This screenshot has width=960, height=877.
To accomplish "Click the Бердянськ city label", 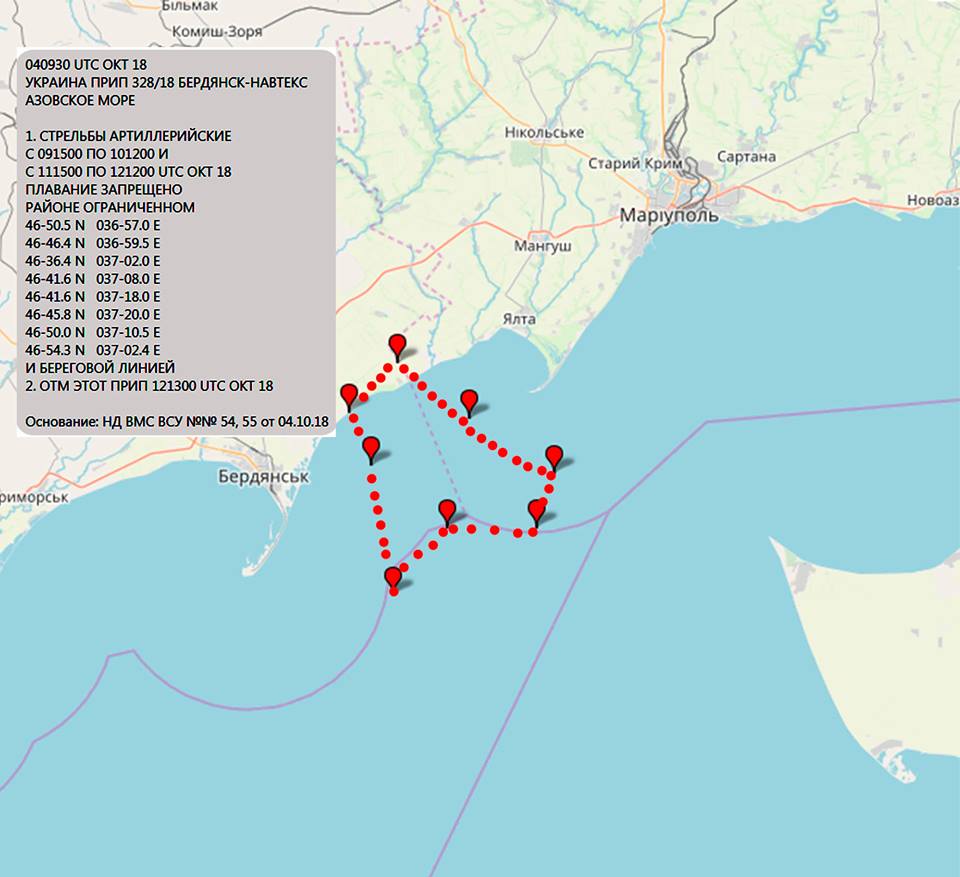I will tap(263, 477).
